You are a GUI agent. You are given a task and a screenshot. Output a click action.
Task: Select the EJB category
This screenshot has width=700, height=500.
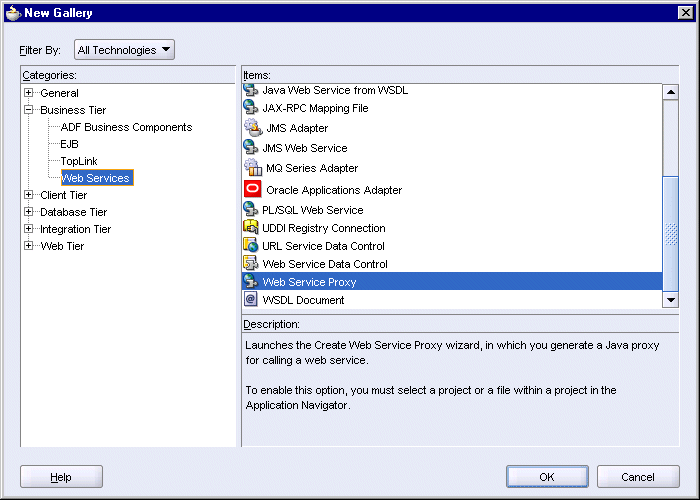pos(70,144)
